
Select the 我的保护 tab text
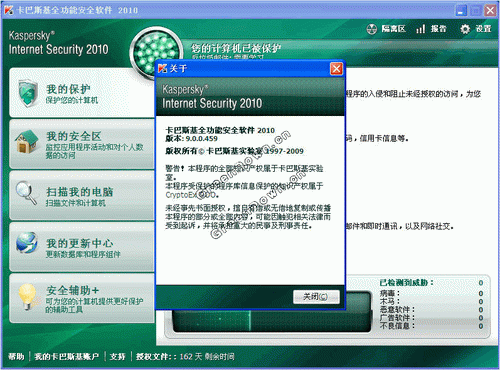(68, 89)
